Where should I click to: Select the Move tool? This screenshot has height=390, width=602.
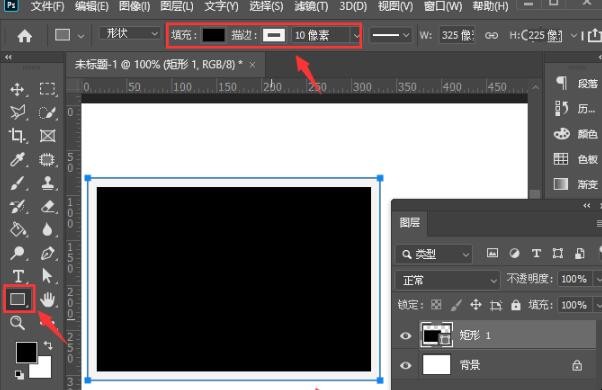pyautogui.click(x=17, y=89)
